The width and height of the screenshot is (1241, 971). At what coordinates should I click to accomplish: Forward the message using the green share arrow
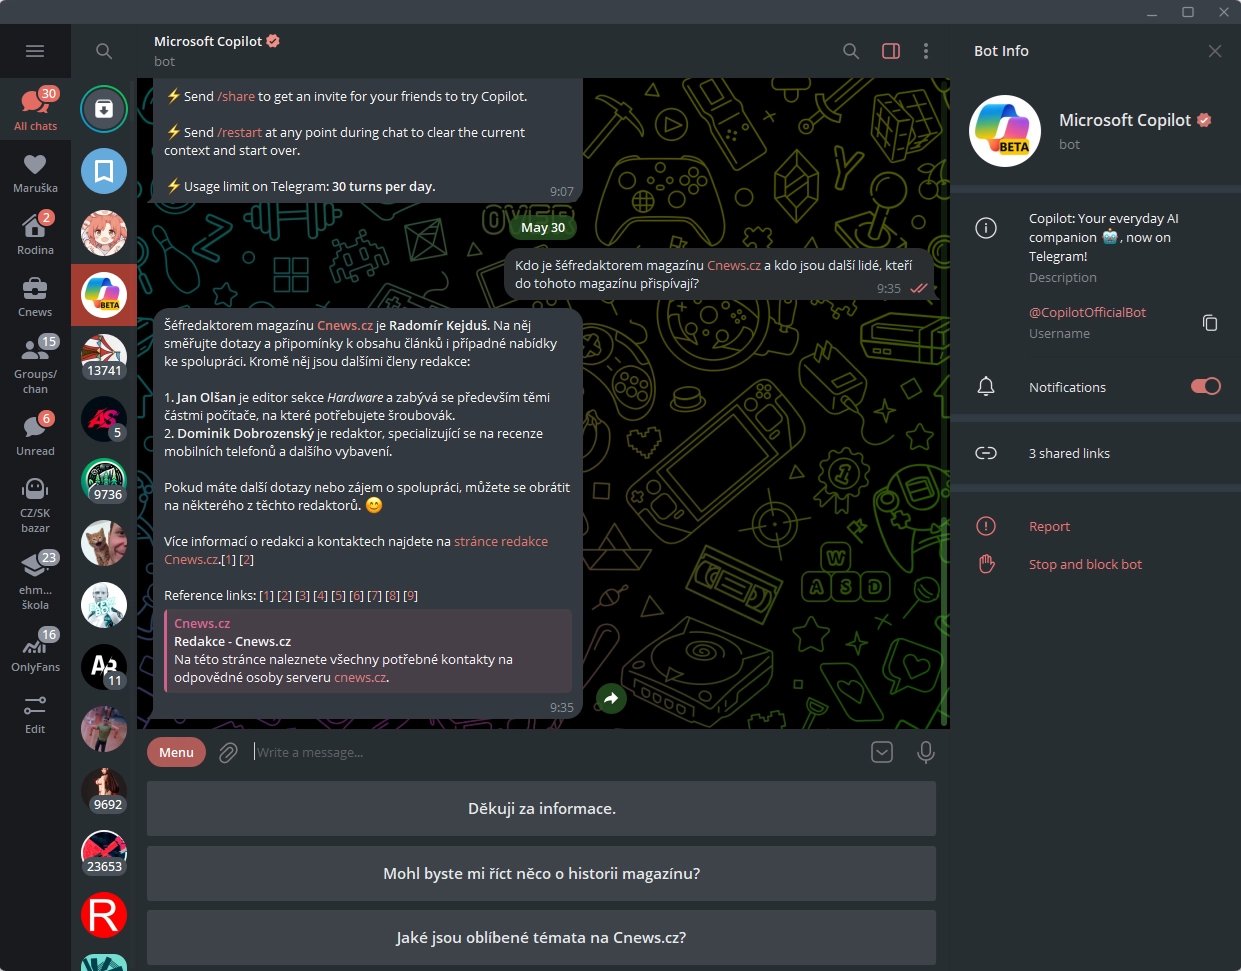point(611,699)
